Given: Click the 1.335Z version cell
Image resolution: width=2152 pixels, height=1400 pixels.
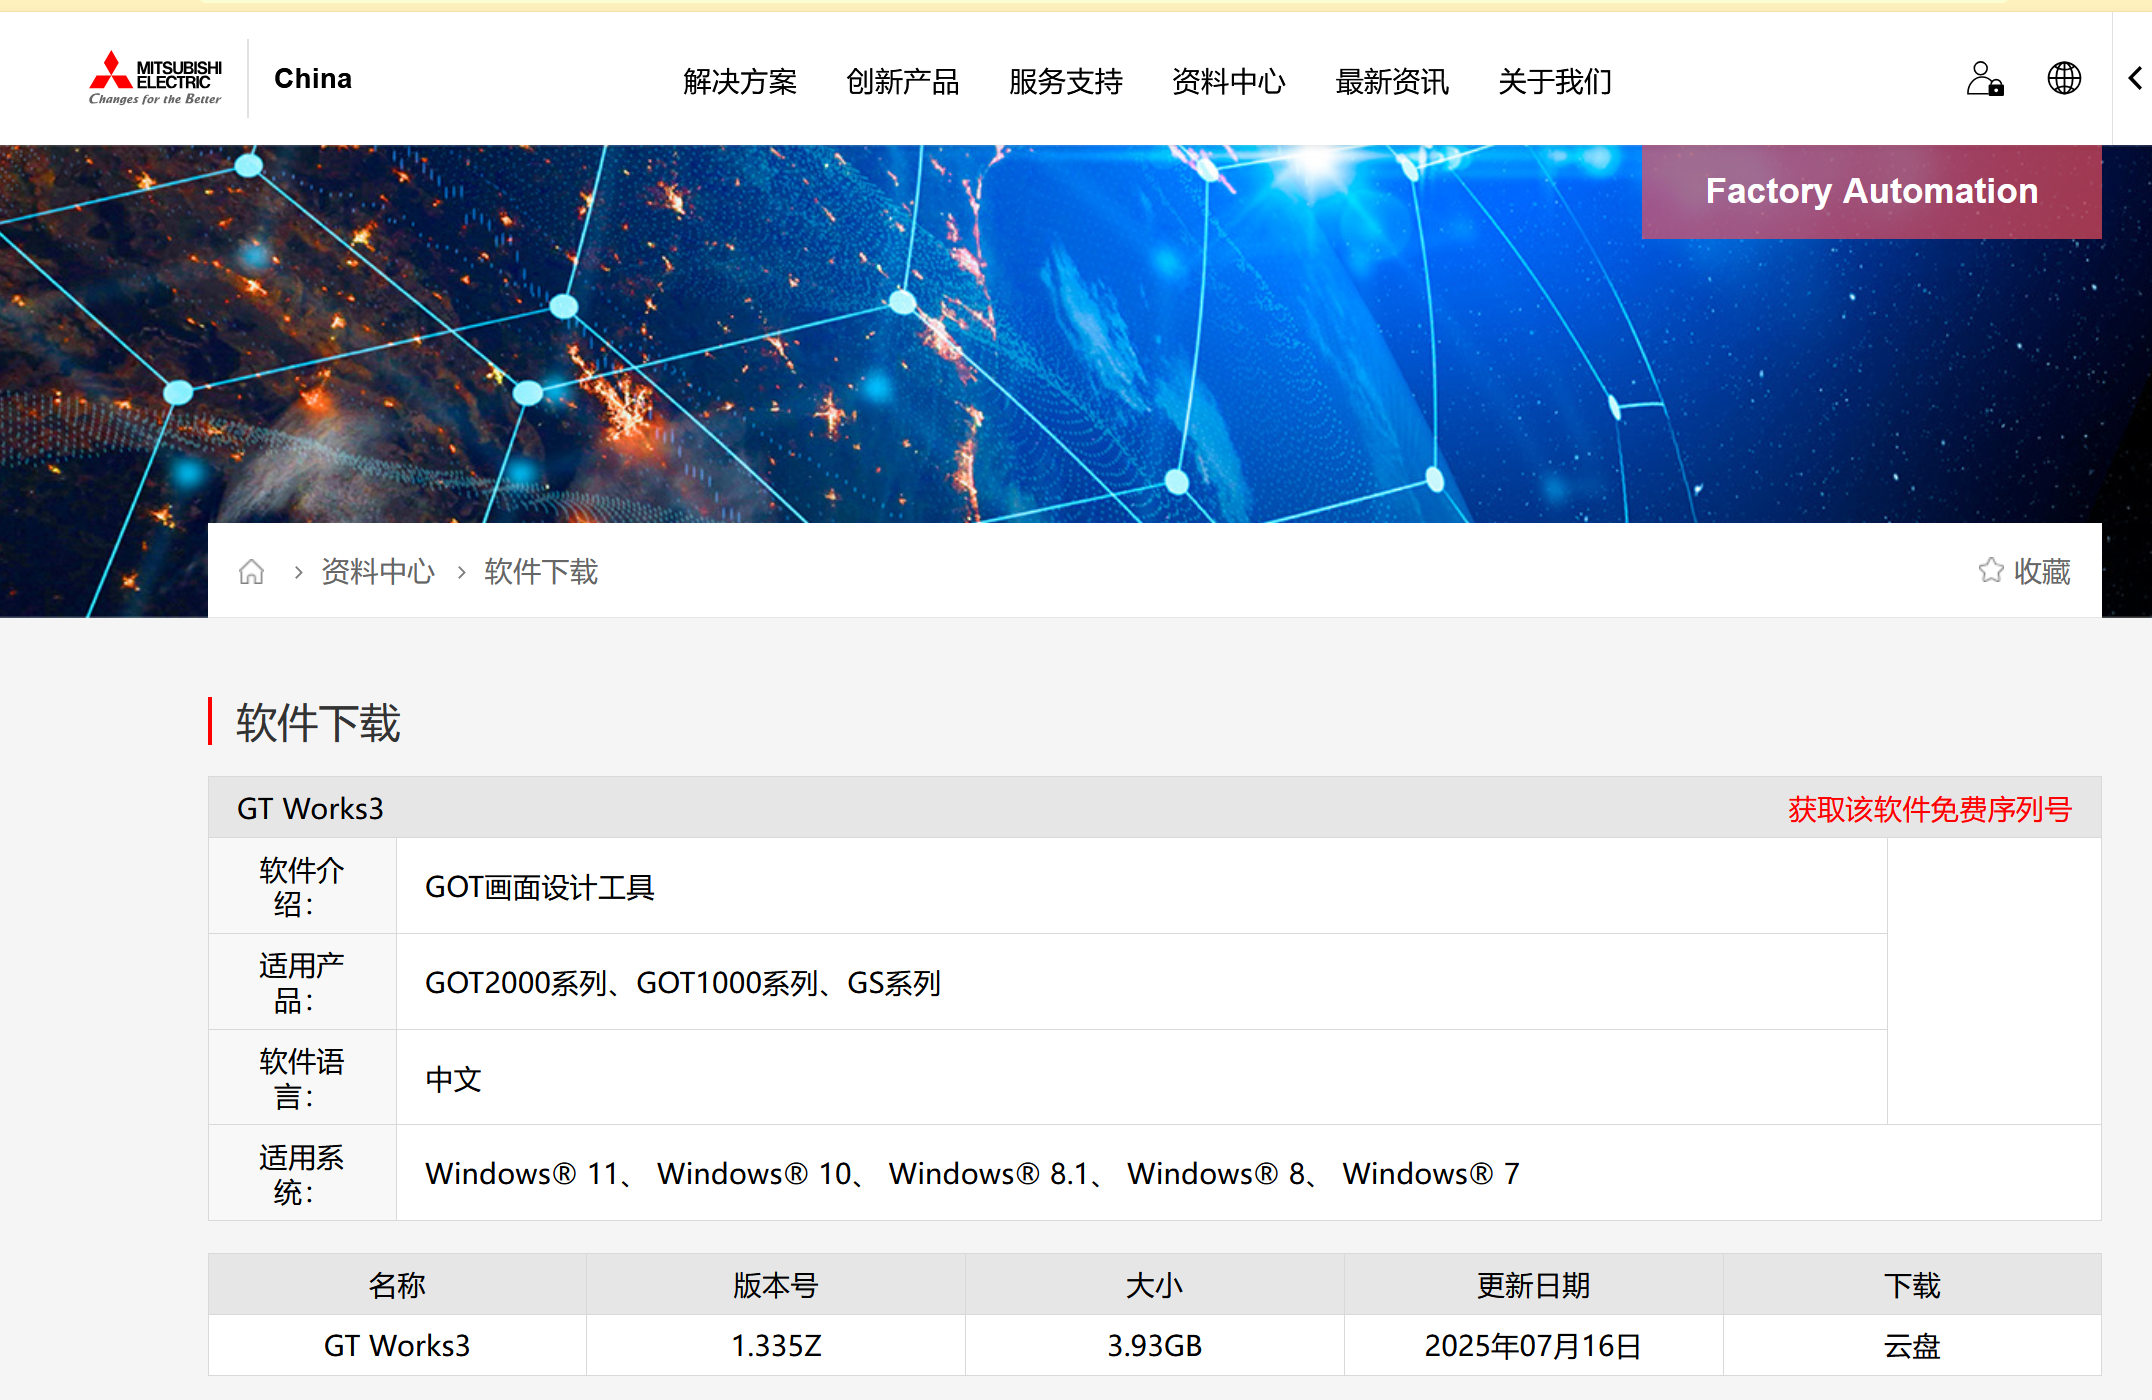Looking at the screenshot, I should (x=776, y=1346).
